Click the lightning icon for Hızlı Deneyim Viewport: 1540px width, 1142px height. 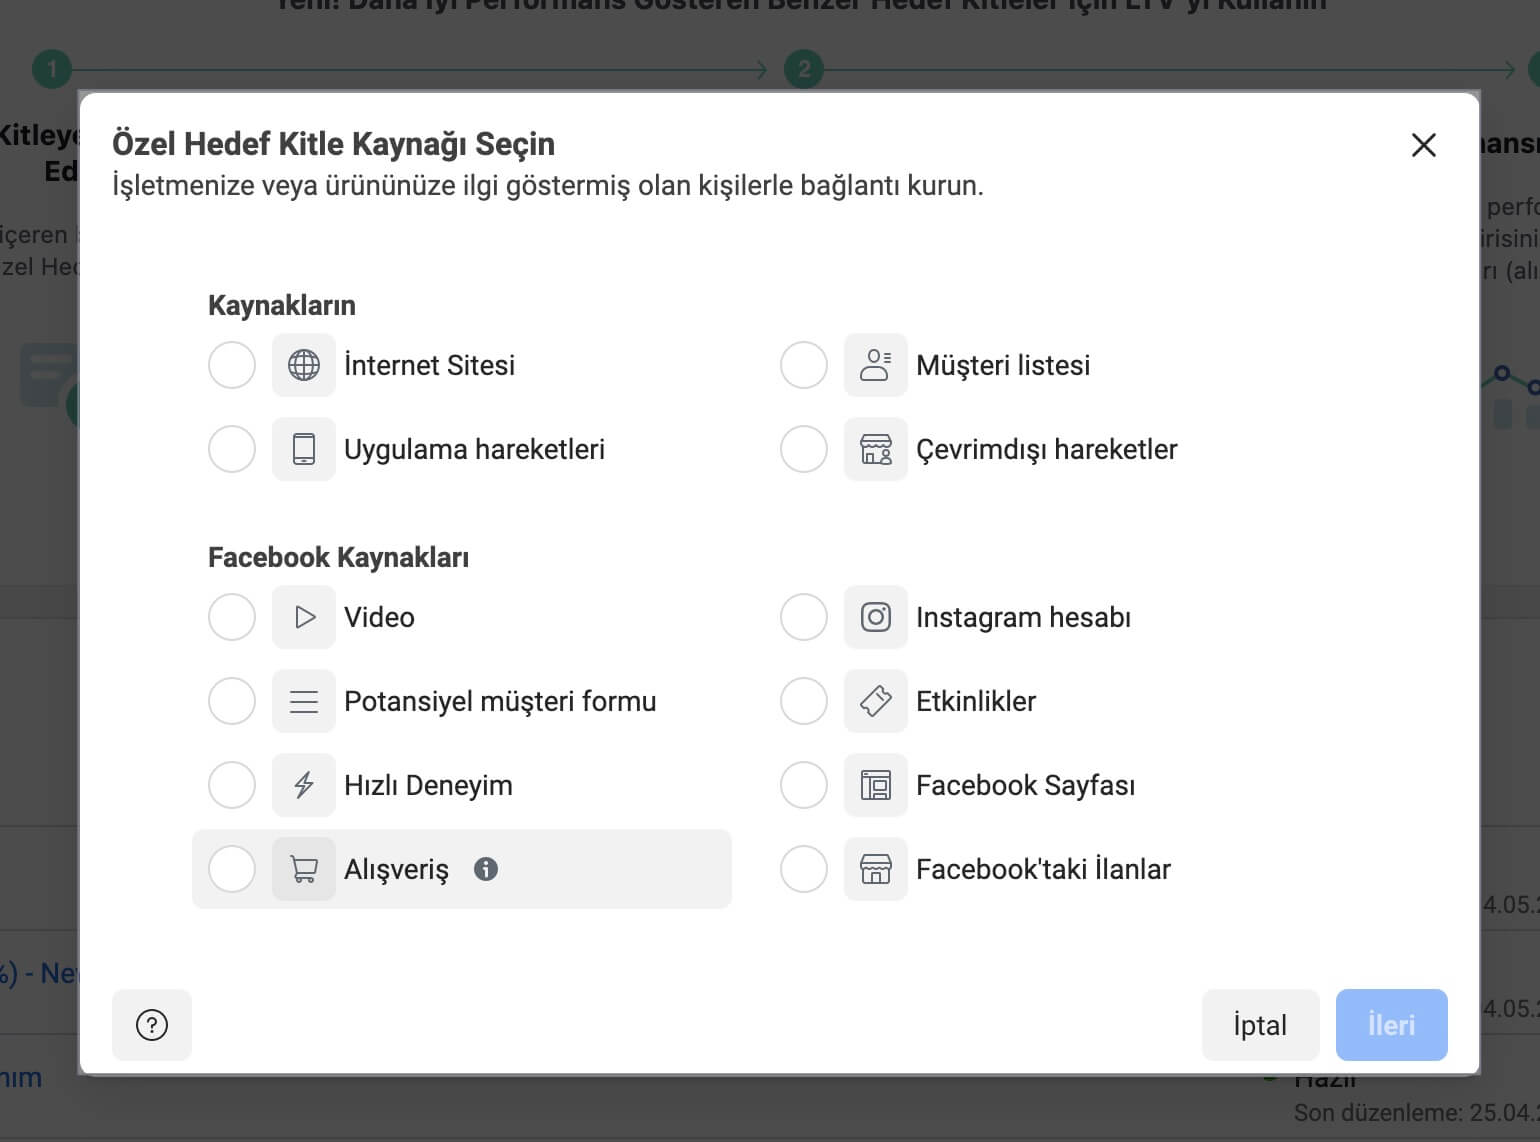(304, 785)
